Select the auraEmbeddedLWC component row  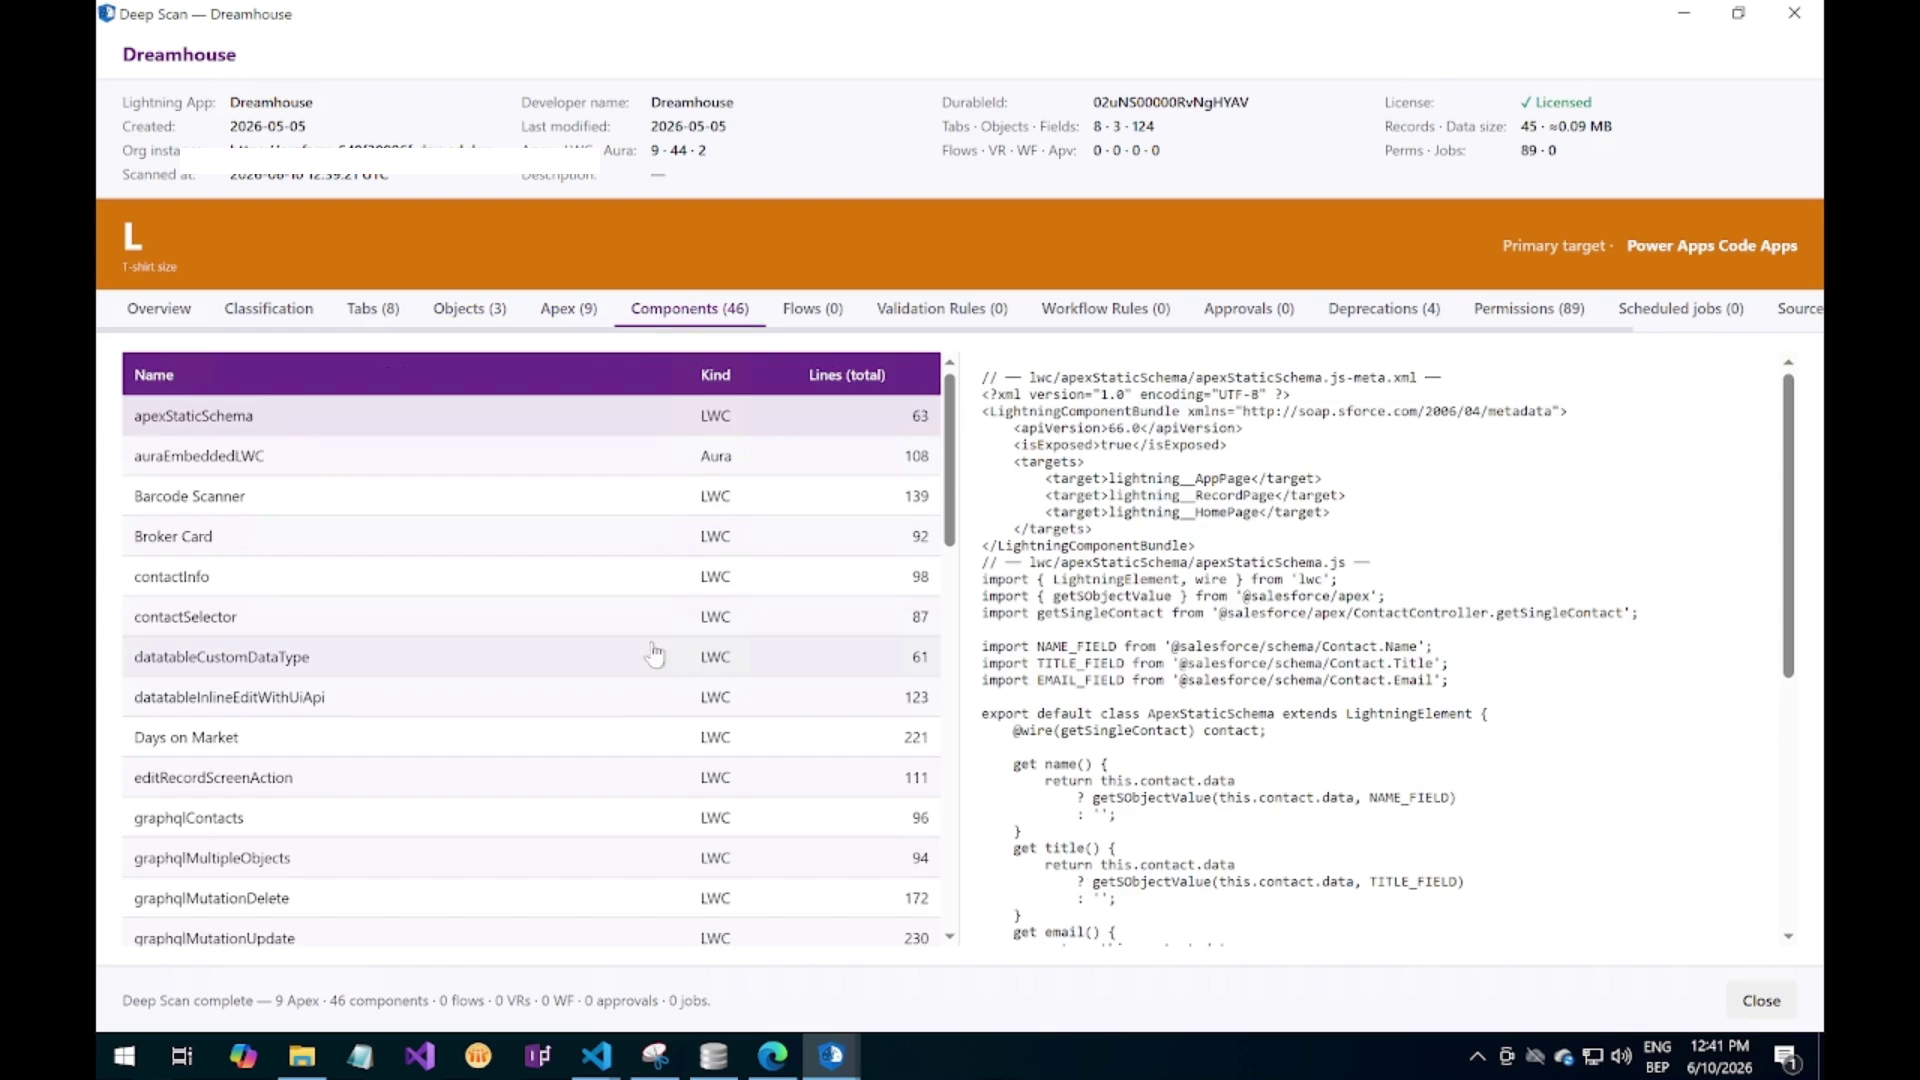point(531,455)
